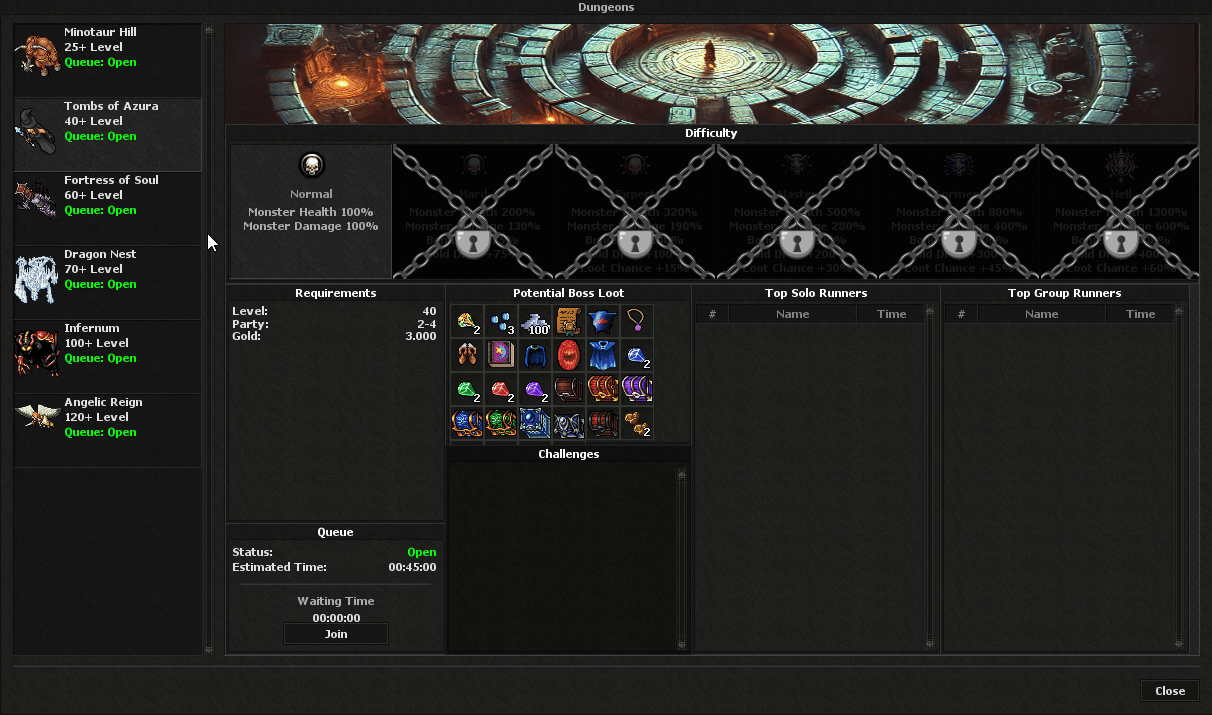Click the Infernum demon portrait
The width and height of the screenshot is (1212, 715).
38,352
